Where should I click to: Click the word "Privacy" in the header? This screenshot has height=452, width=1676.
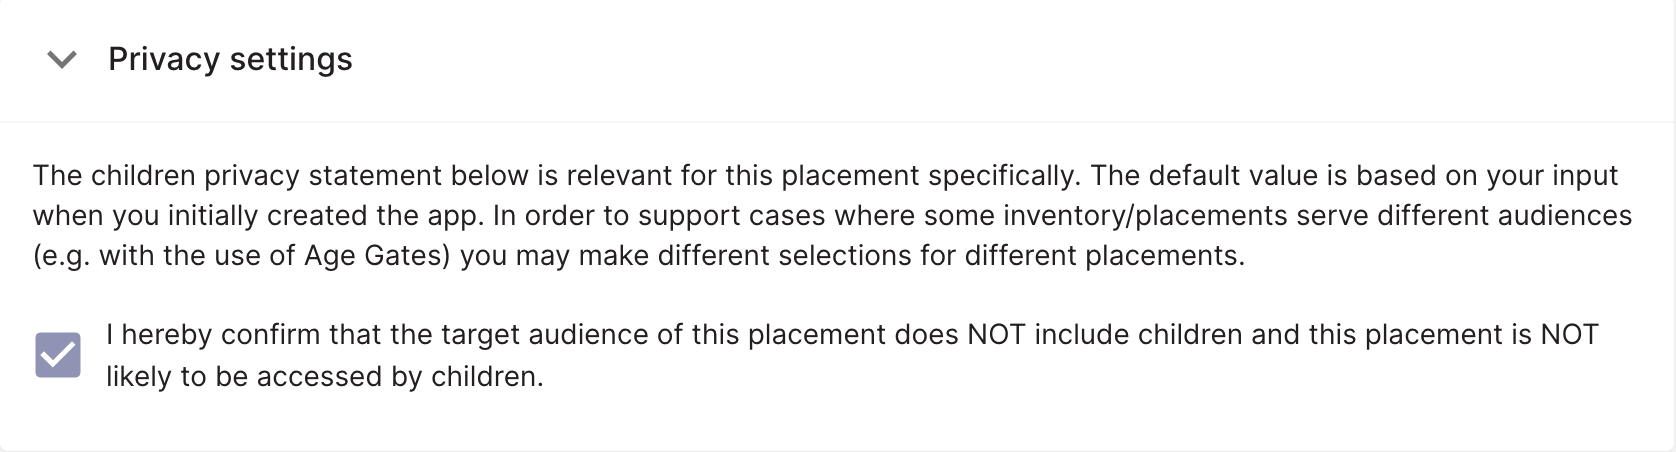coord(164,60)
